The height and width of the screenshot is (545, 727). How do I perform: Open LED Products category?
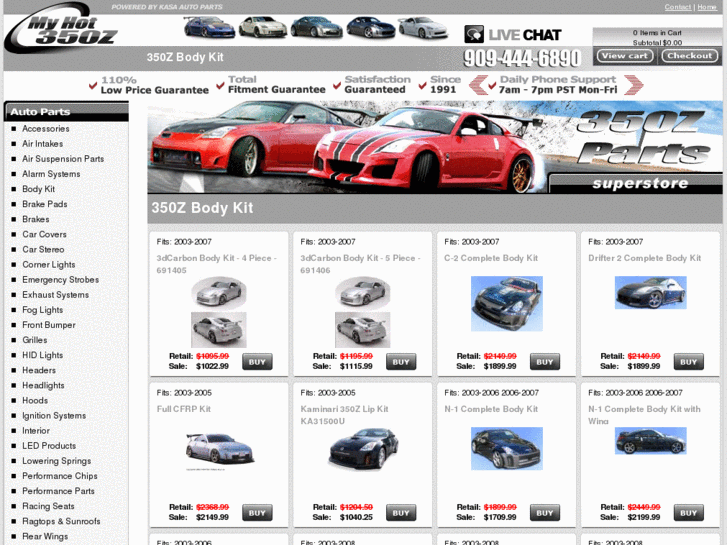coord(49,446)
